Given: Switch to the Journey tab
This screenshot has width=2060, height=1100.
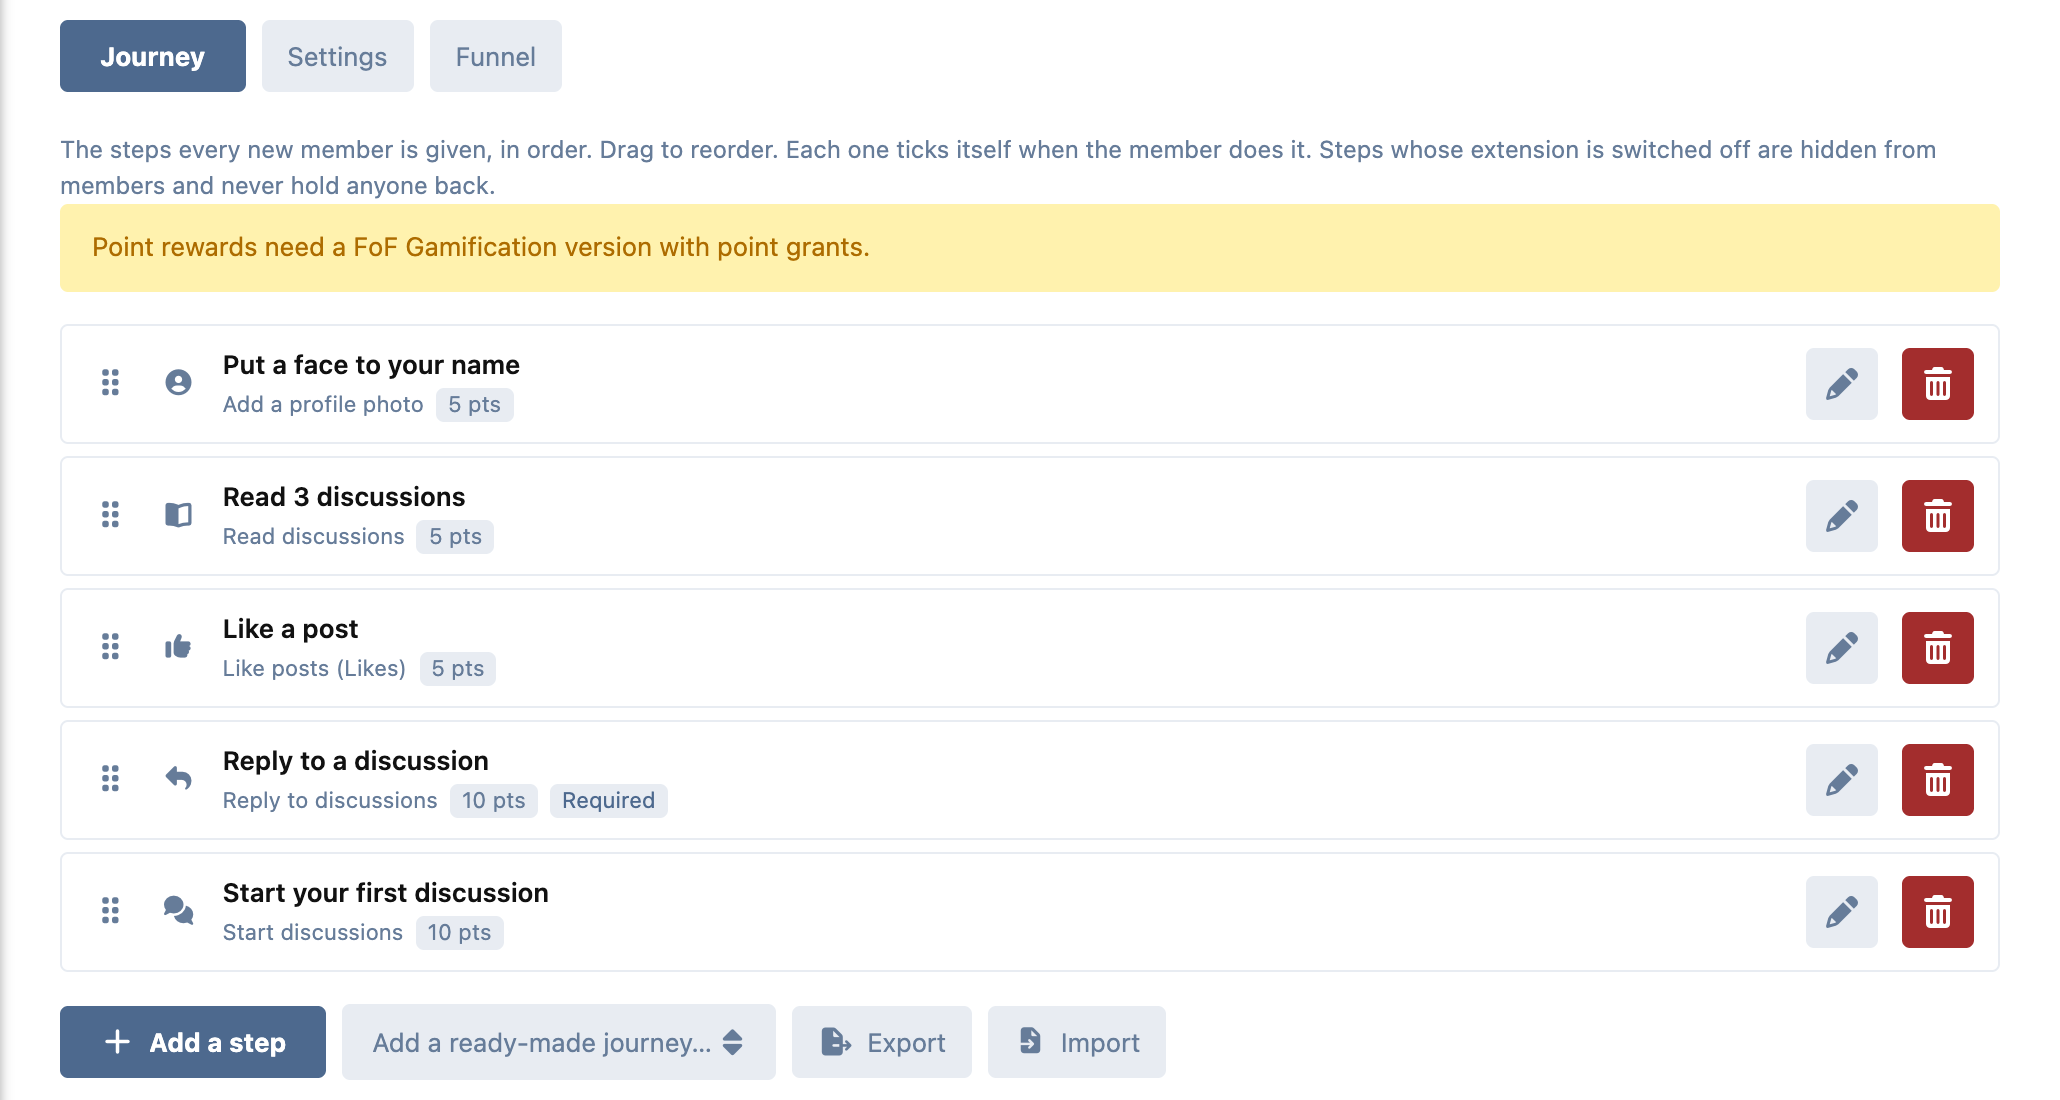Looking at the screenshot, I should [153, 56].
